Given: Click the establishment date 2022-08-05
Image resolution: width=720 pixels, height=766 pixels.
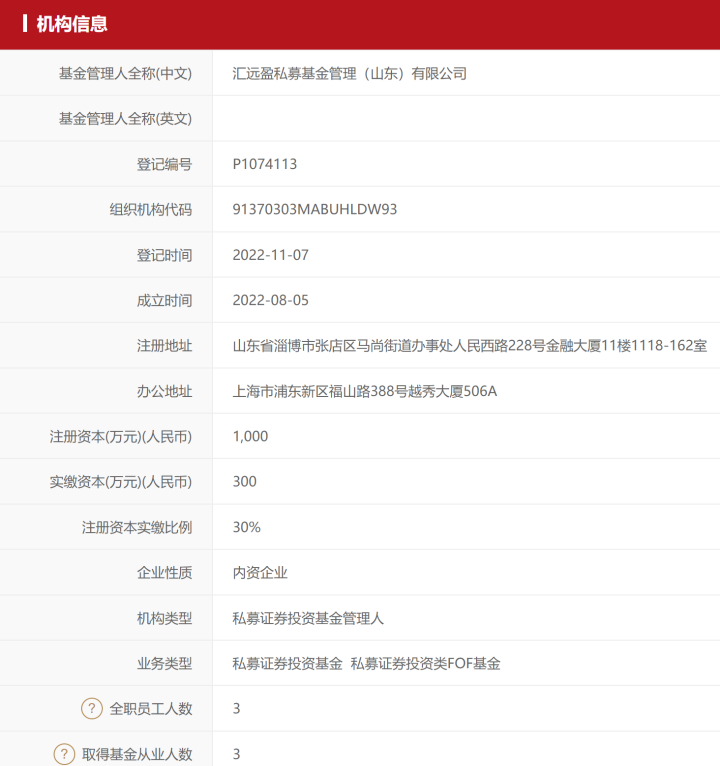Looking at the screenshot, I should point(271,300).
